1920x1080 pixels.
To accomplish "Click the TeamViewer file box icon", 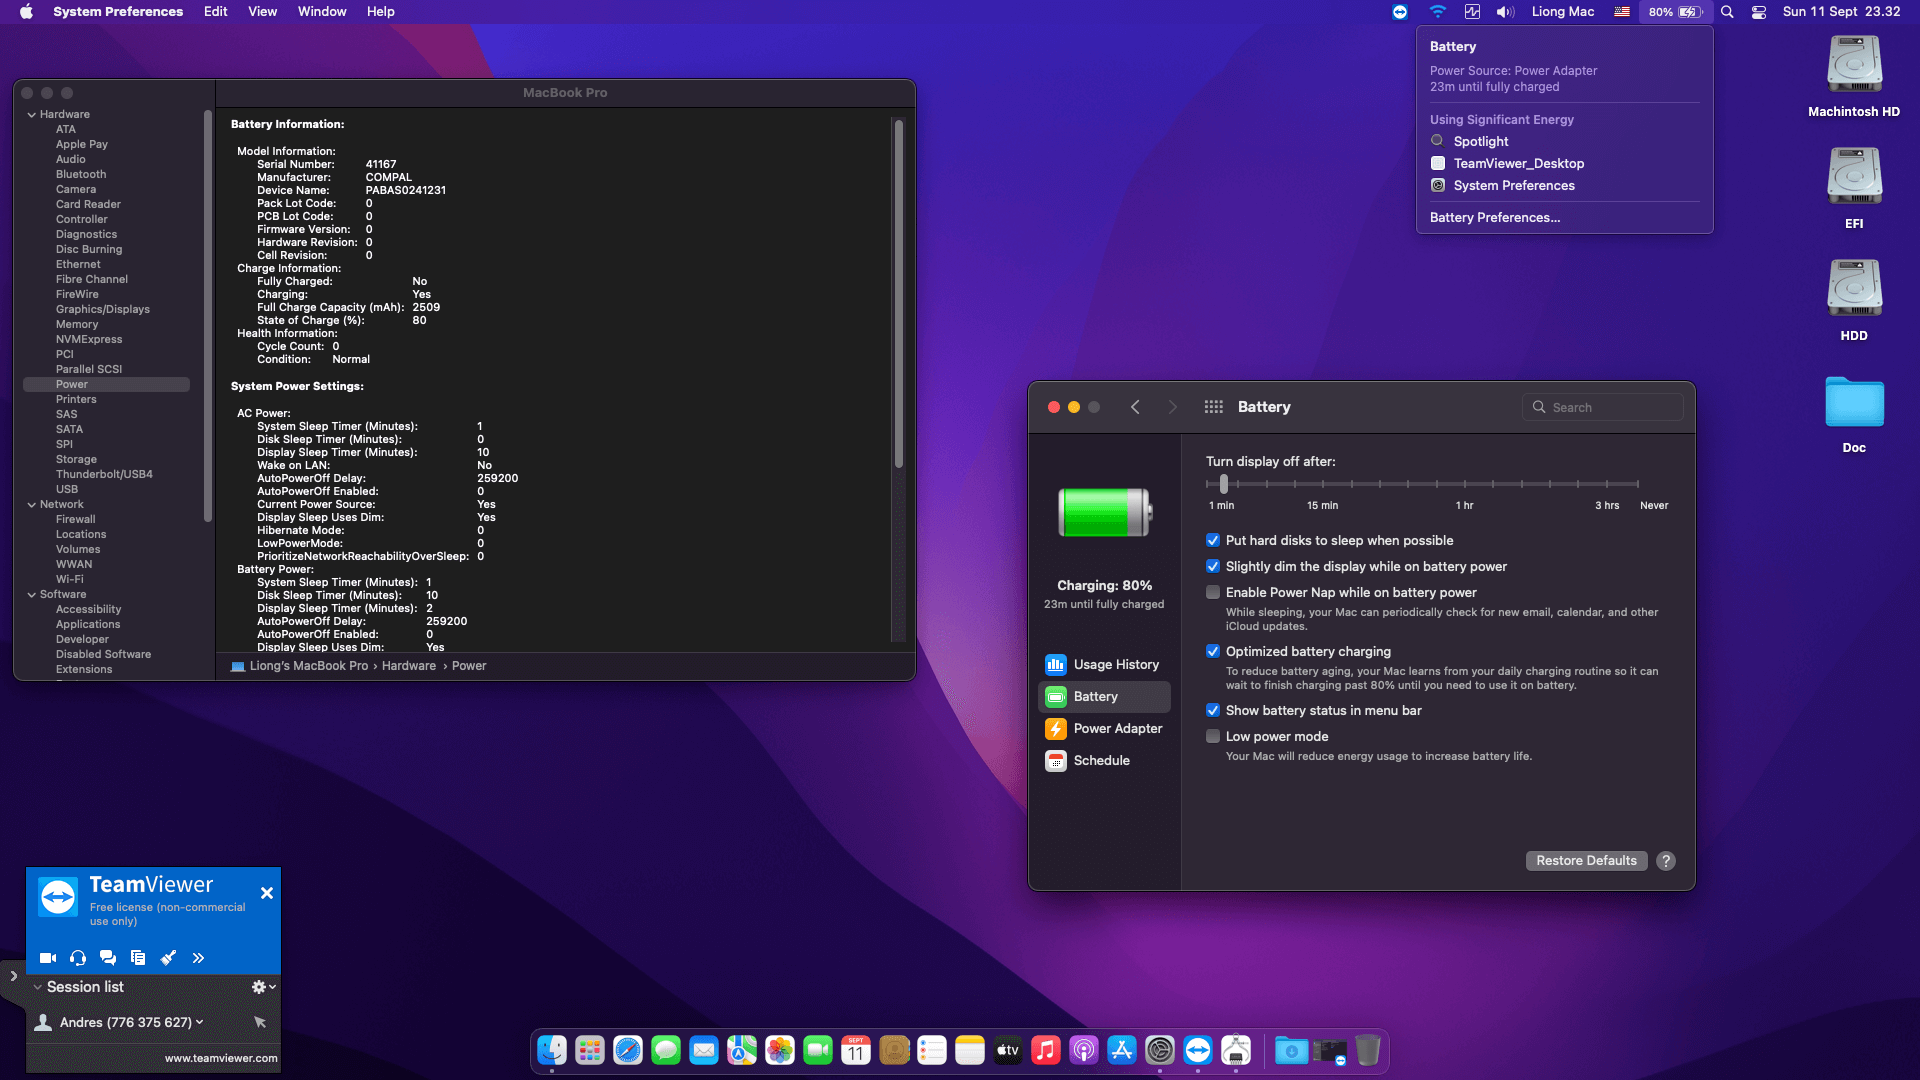I will pos(138,958).
